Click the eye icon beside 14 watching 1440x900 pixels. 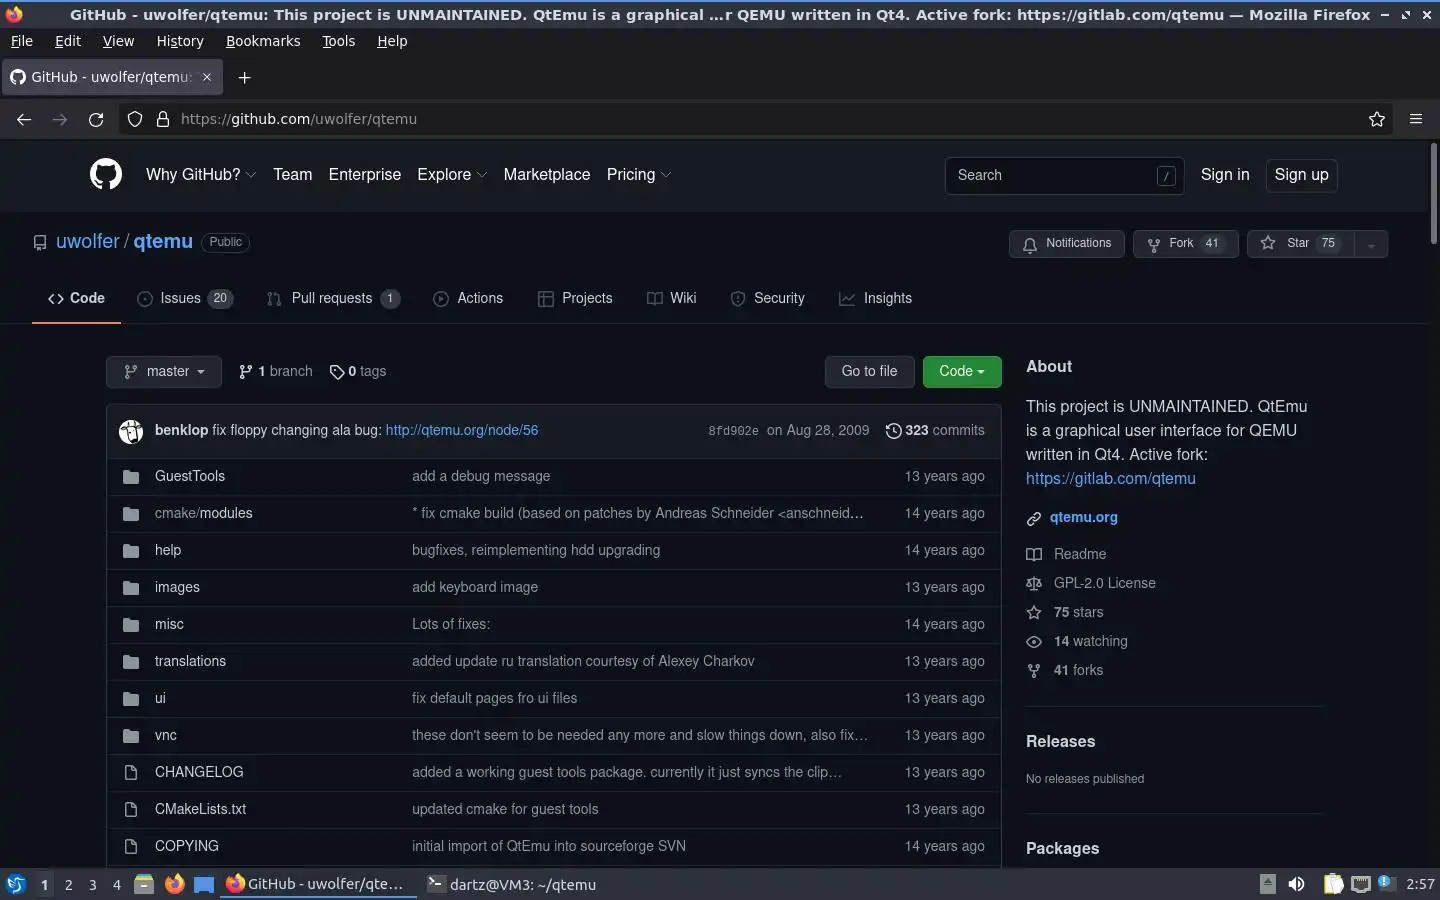(x=1034, y=641)
